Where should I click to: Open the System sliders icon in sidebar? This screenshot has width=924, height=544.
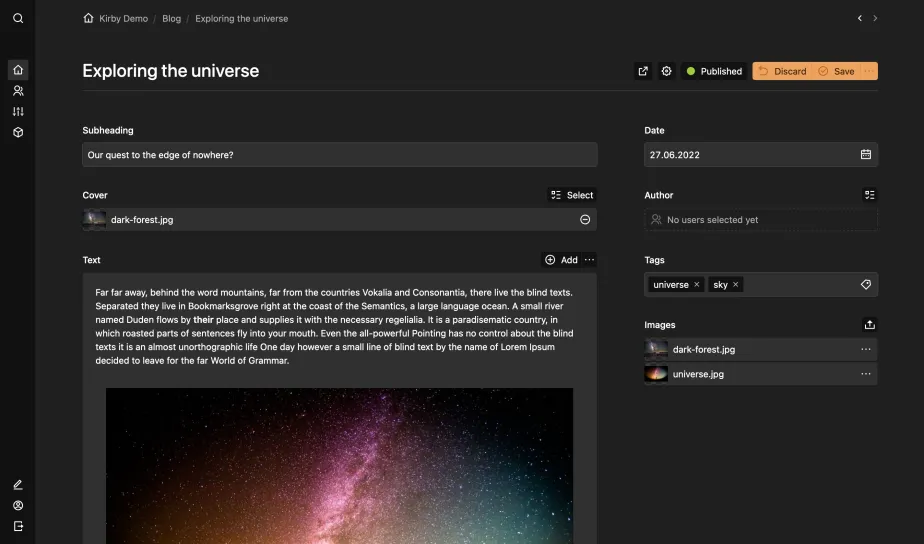click(x=18, y=112)
